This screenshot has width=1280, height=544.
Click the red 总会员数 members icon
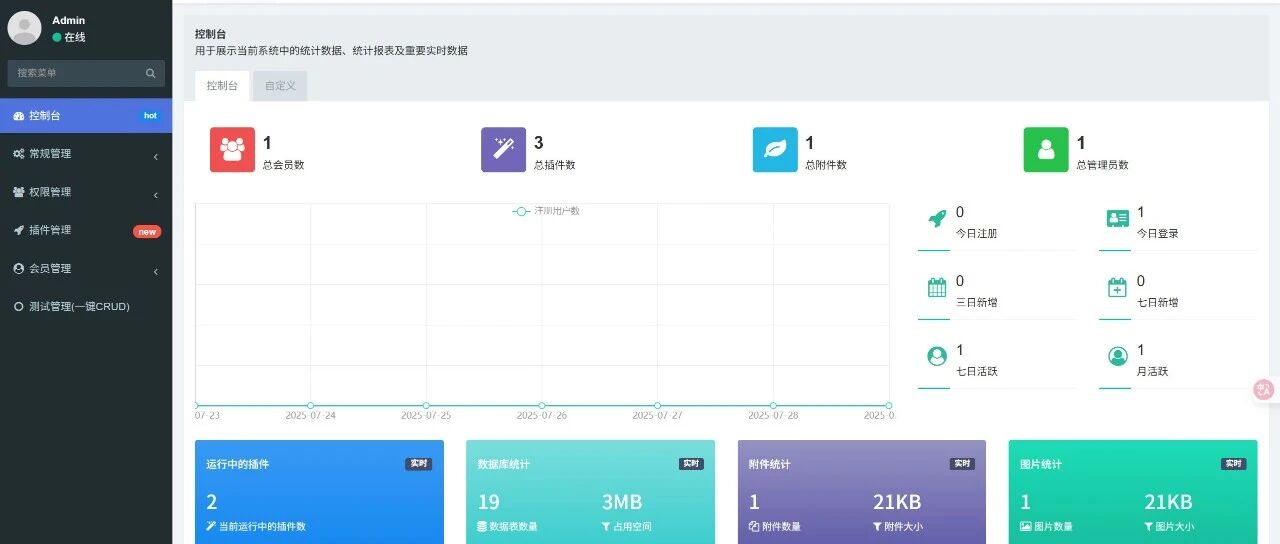click(x=233, y=150)
